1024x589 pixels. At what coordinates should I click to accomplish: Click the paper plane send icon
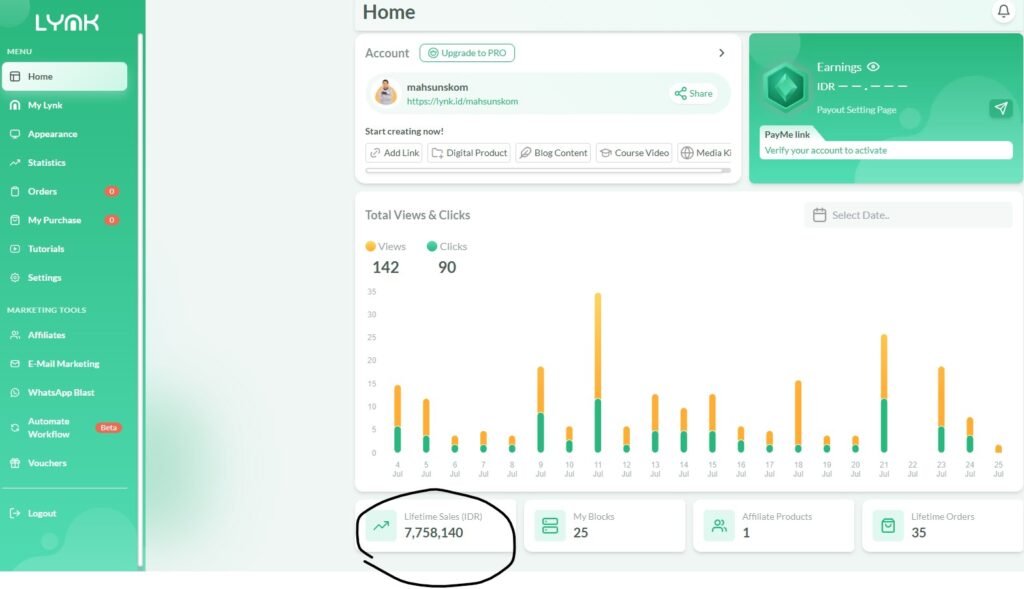coord(1001,108)
